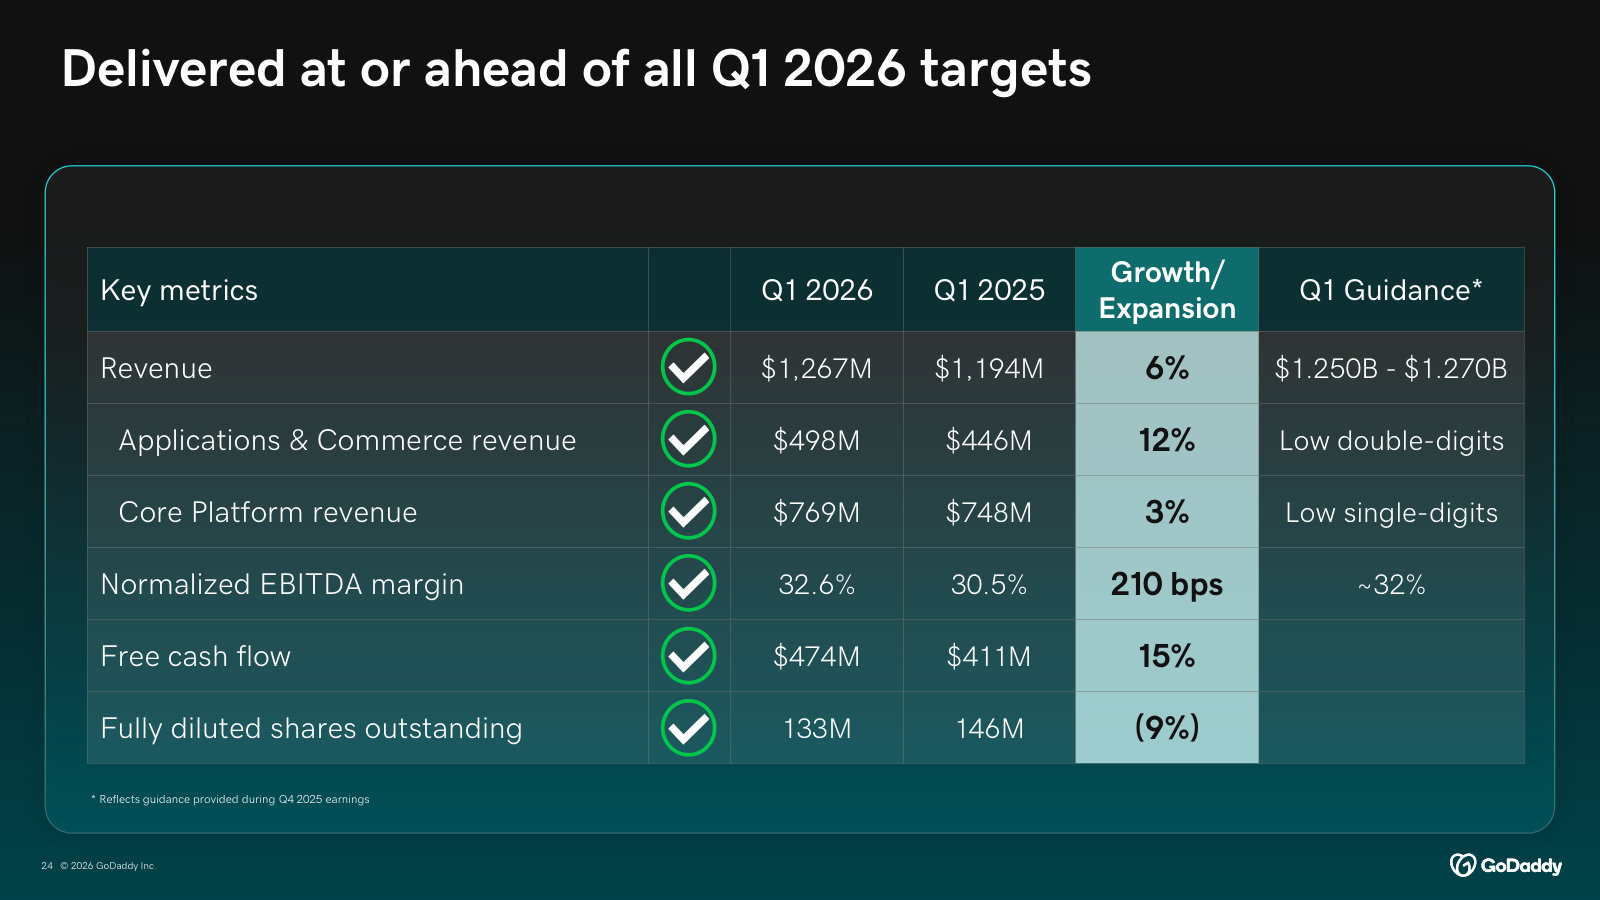Click the '~32%' guidance cell
The width and height of the screenshot is (1600, 900).
1391,584
